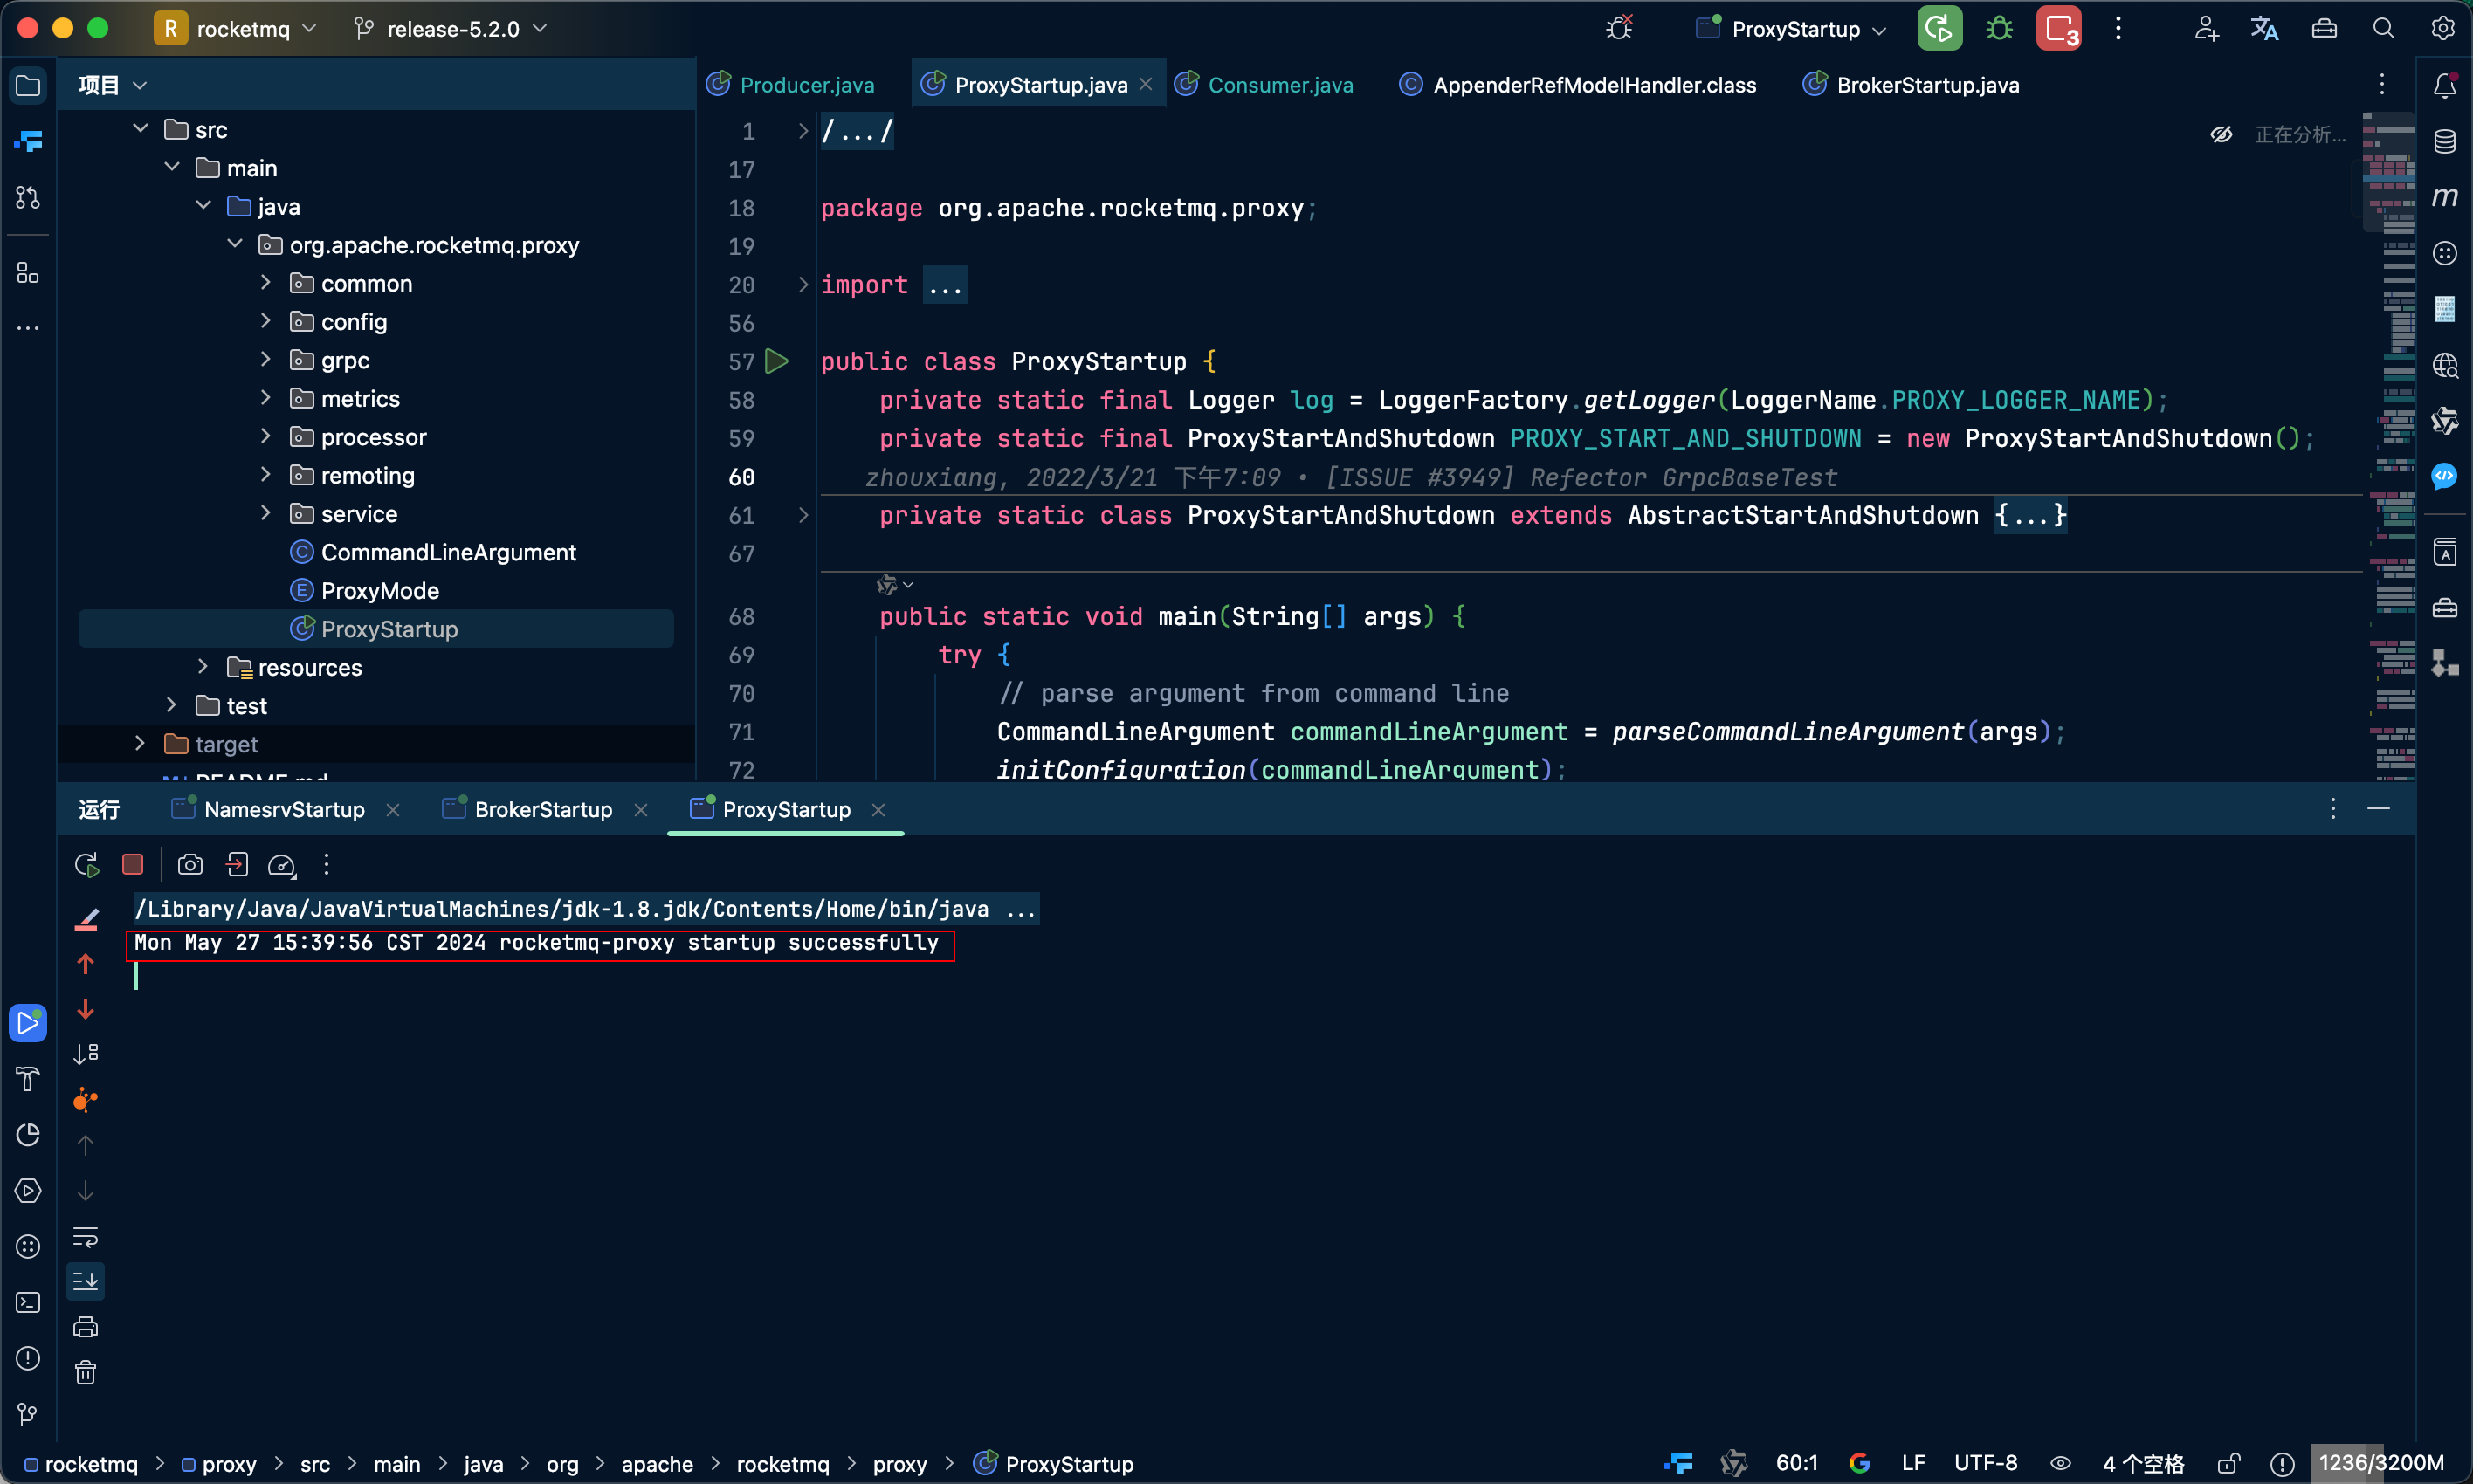Click the memory indicator 1236/3200M
The width and height of the screenshot is (2473, 1484).
pos(2381,1463)
